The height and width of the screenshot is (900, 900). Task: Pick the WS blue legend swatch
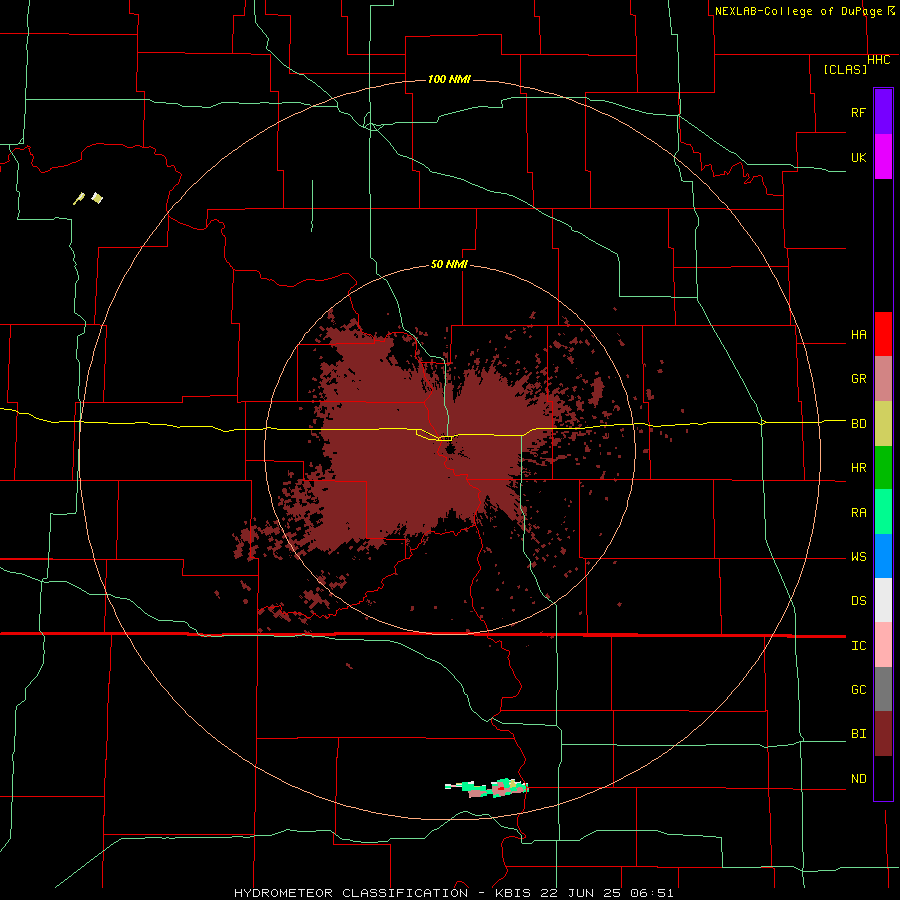[x=883, y=556]
